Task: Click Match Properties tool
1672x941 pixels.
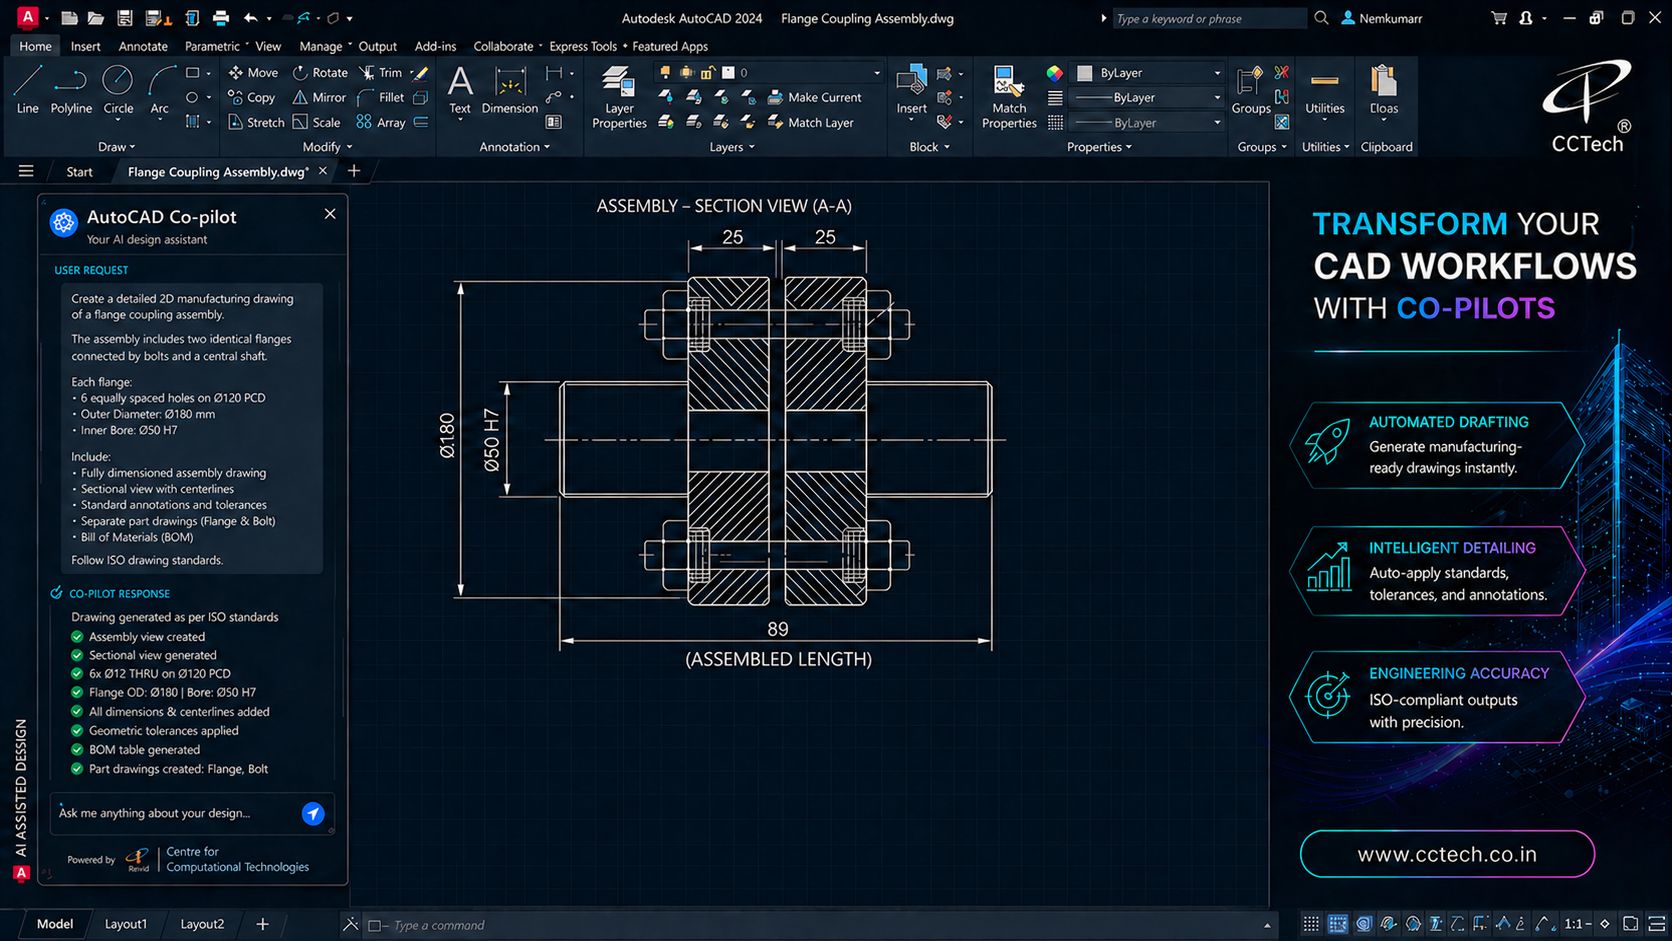Action: [1009, 97]
